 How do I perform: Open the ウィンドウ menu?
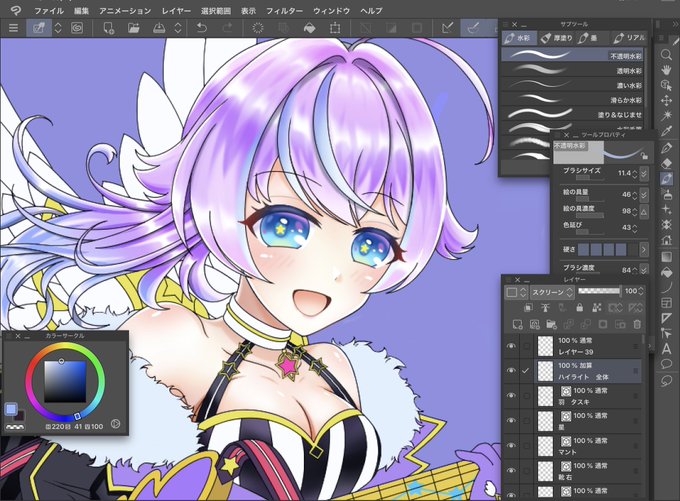(331, 11)
